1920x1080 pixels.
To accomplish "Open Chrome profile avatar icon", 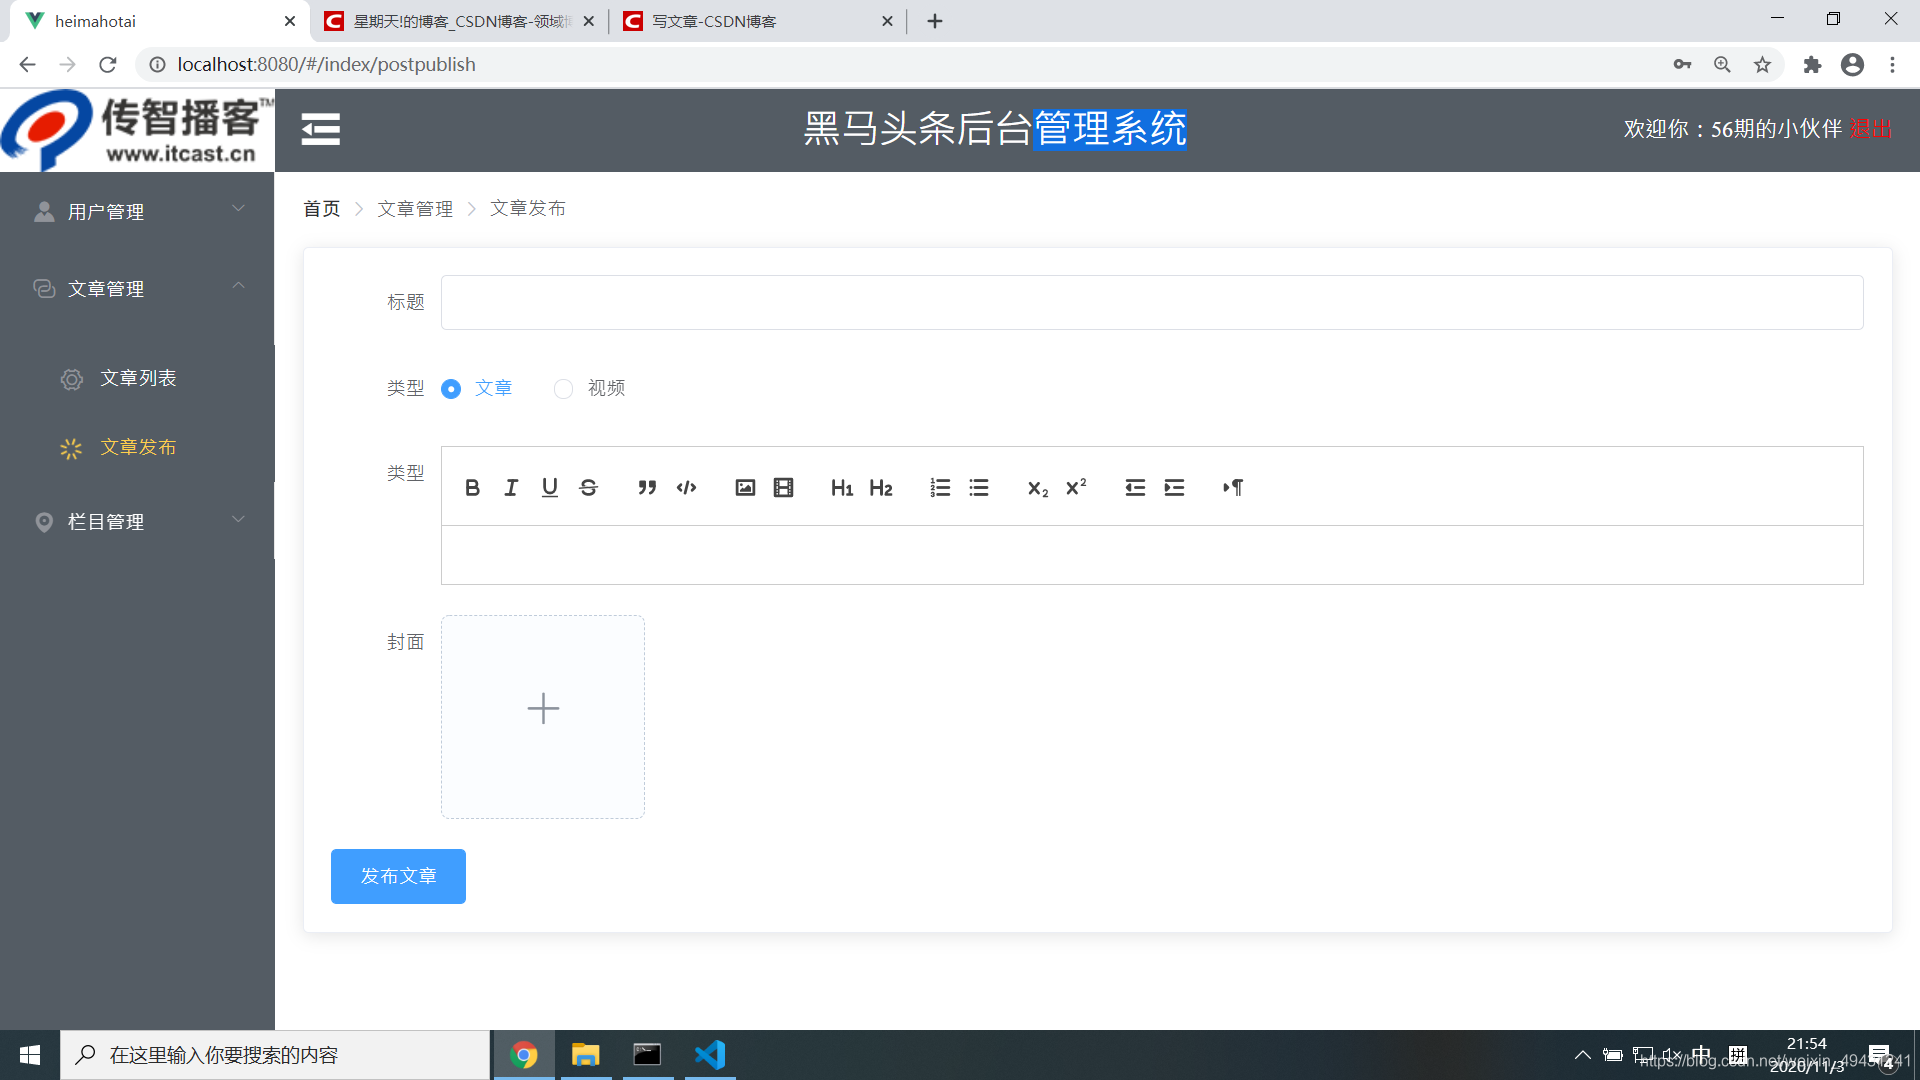I will point(1852,64).
